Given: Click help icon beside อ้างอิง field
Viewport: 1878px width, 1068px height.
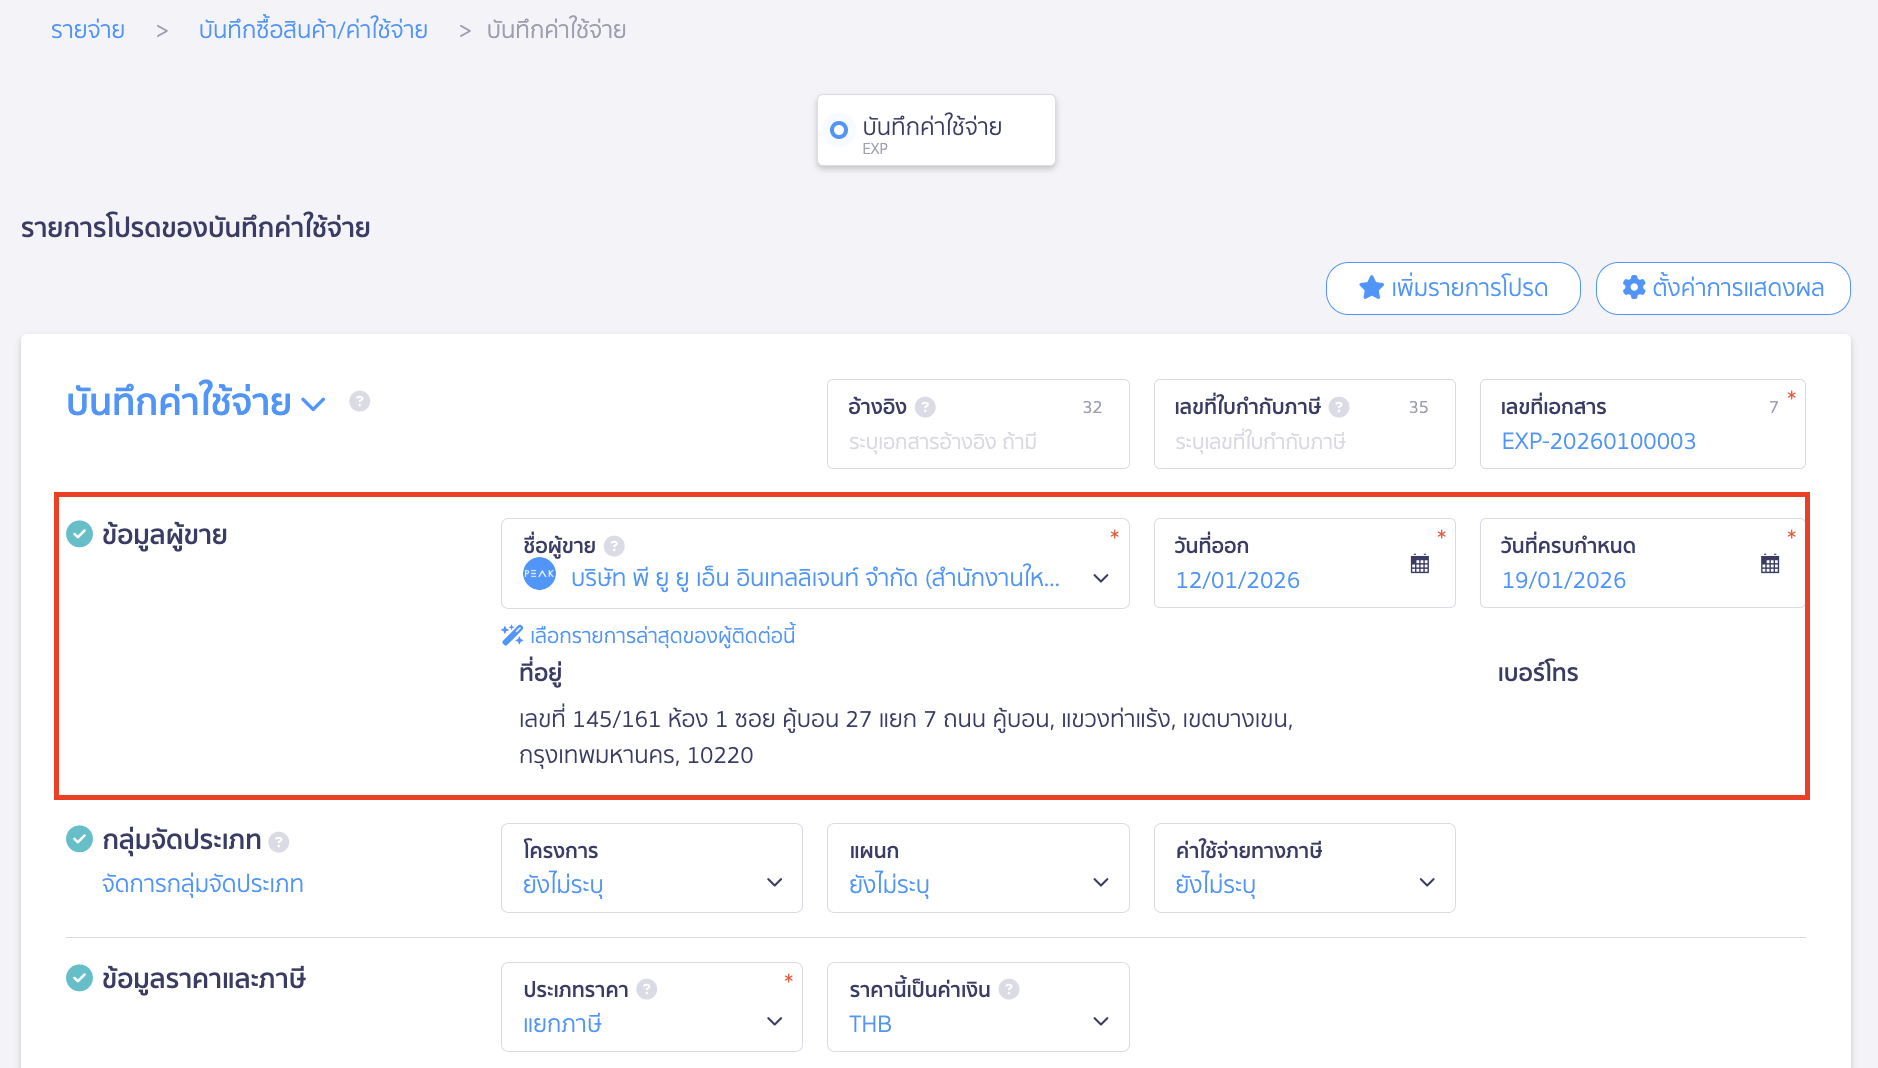Looking at the screenshot, I should 927,407.
